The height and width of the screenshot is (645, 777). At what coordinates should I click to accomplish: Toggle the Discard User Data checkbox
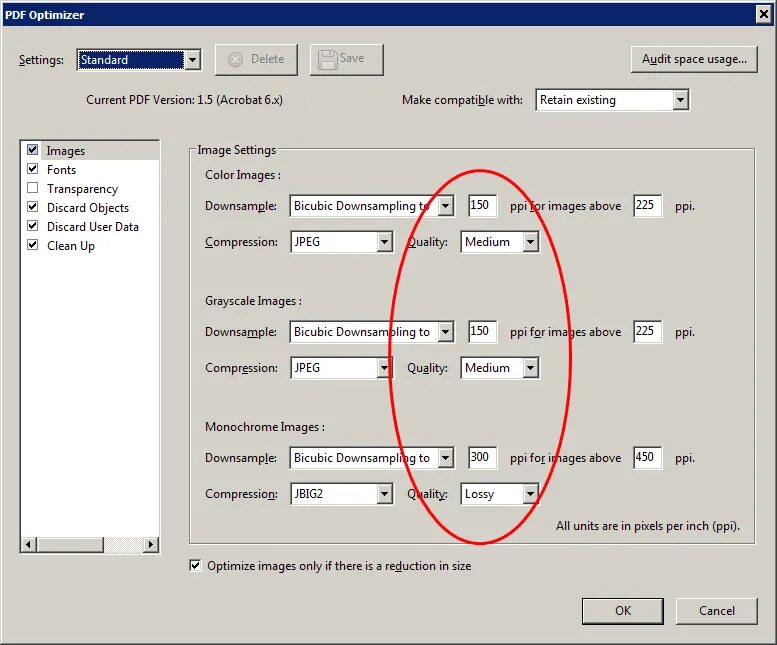tap(33, 226)
